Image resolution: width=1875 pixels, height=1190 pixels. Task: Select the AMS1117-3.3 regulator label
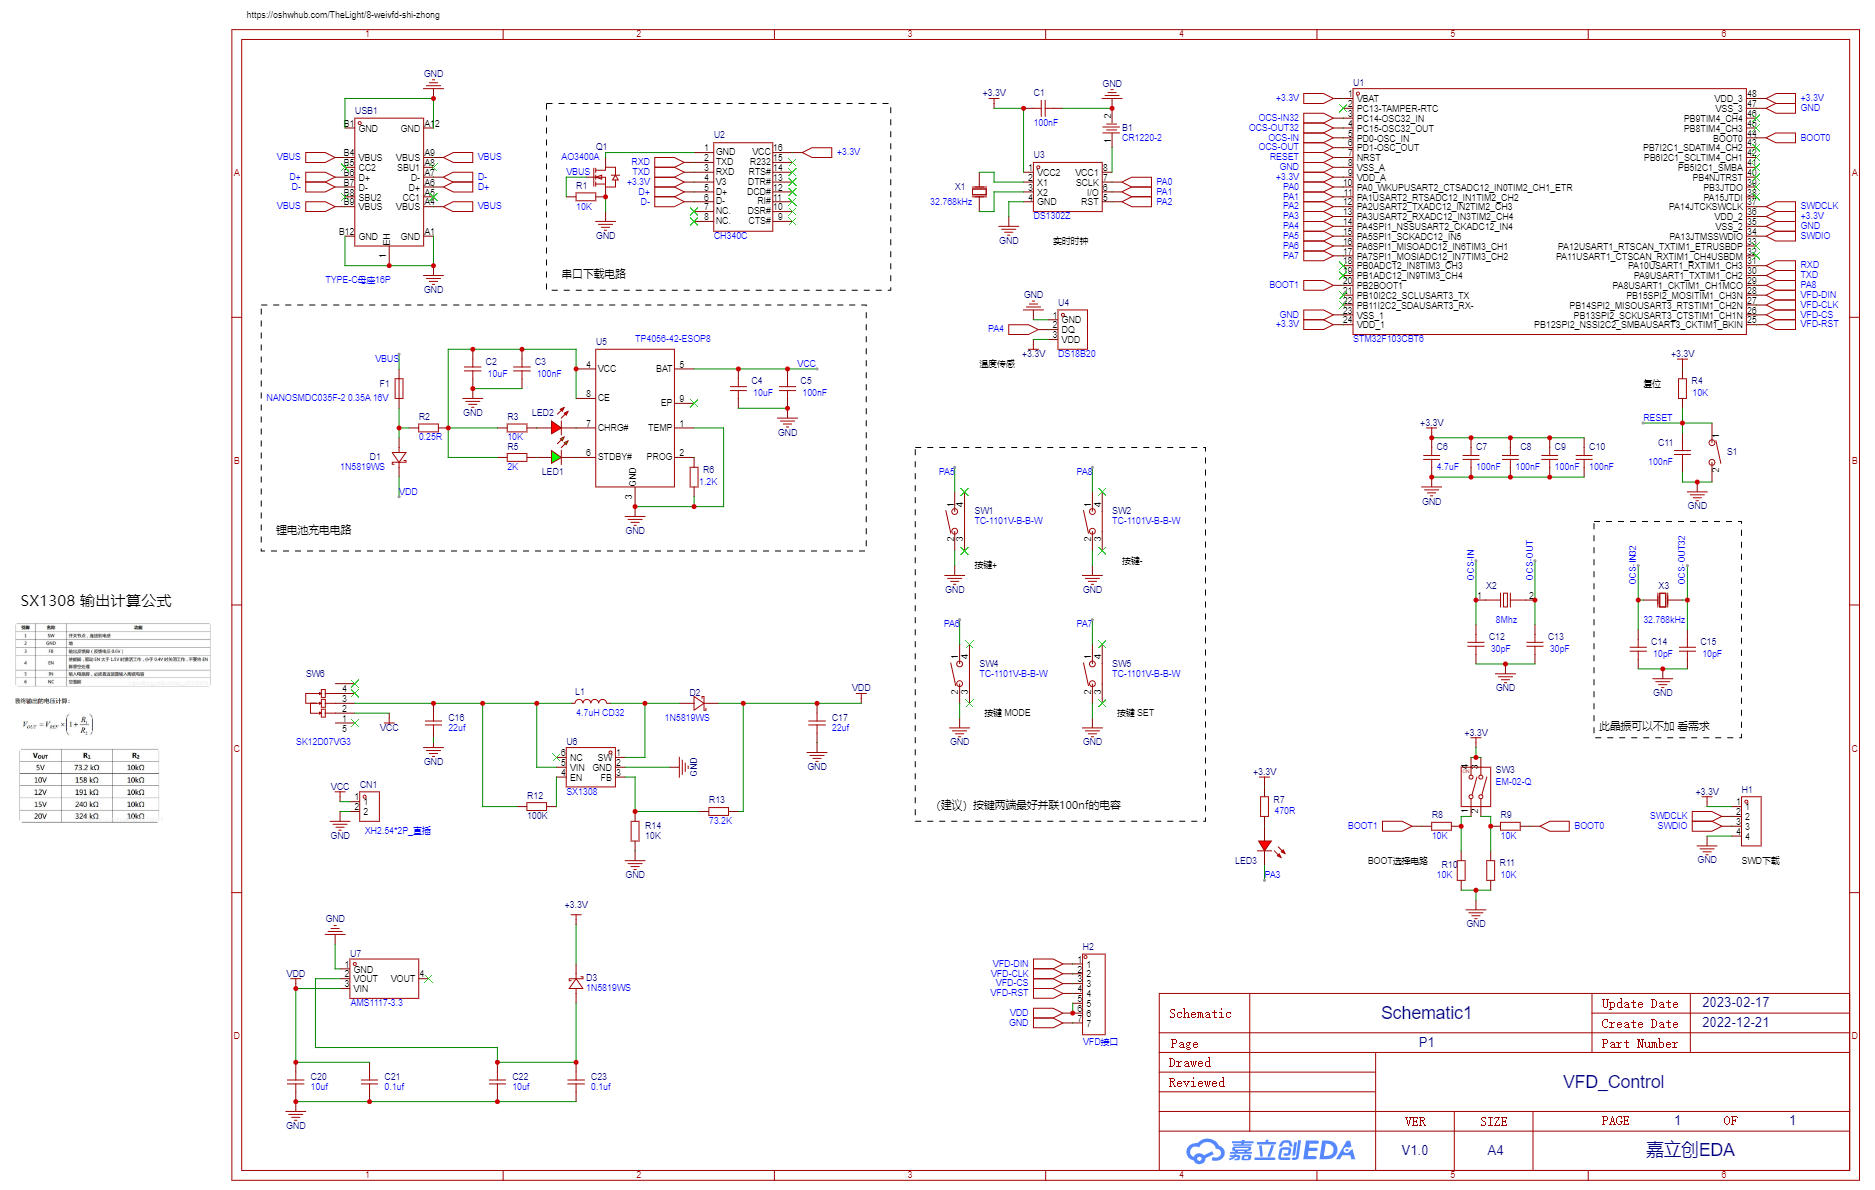click(376, 1003)
